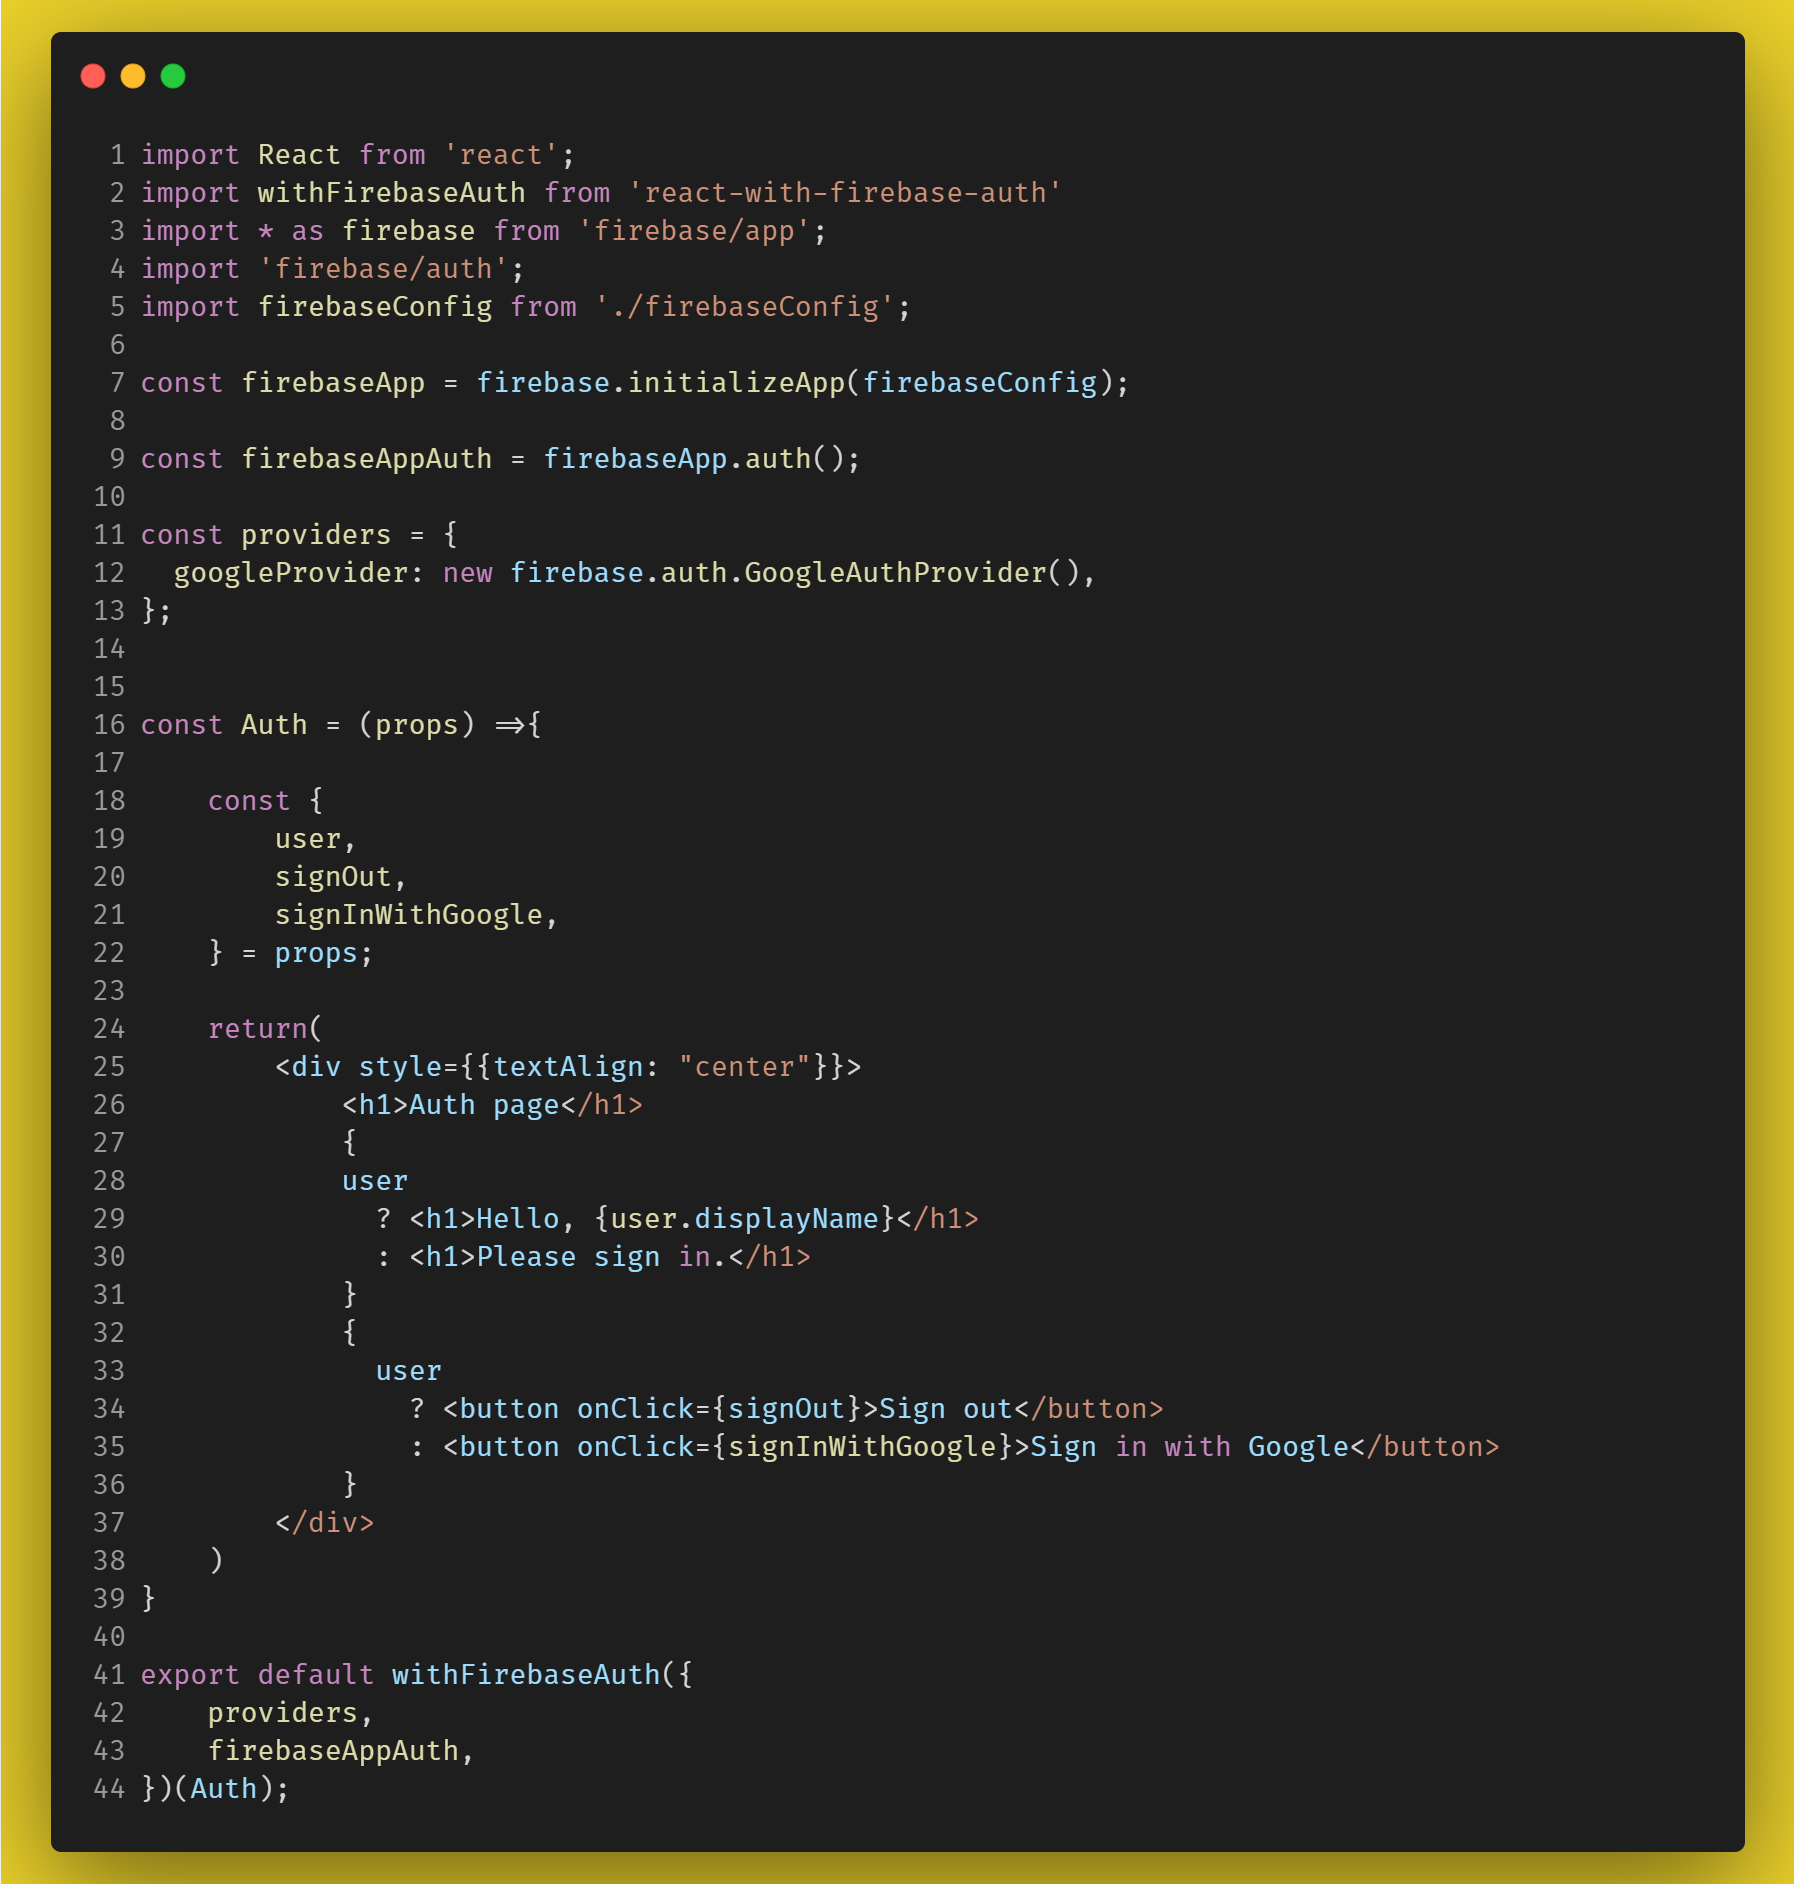Click './firebaseConfig' string on line 5
The image size is (1794, 1884).
pos(744,306)
